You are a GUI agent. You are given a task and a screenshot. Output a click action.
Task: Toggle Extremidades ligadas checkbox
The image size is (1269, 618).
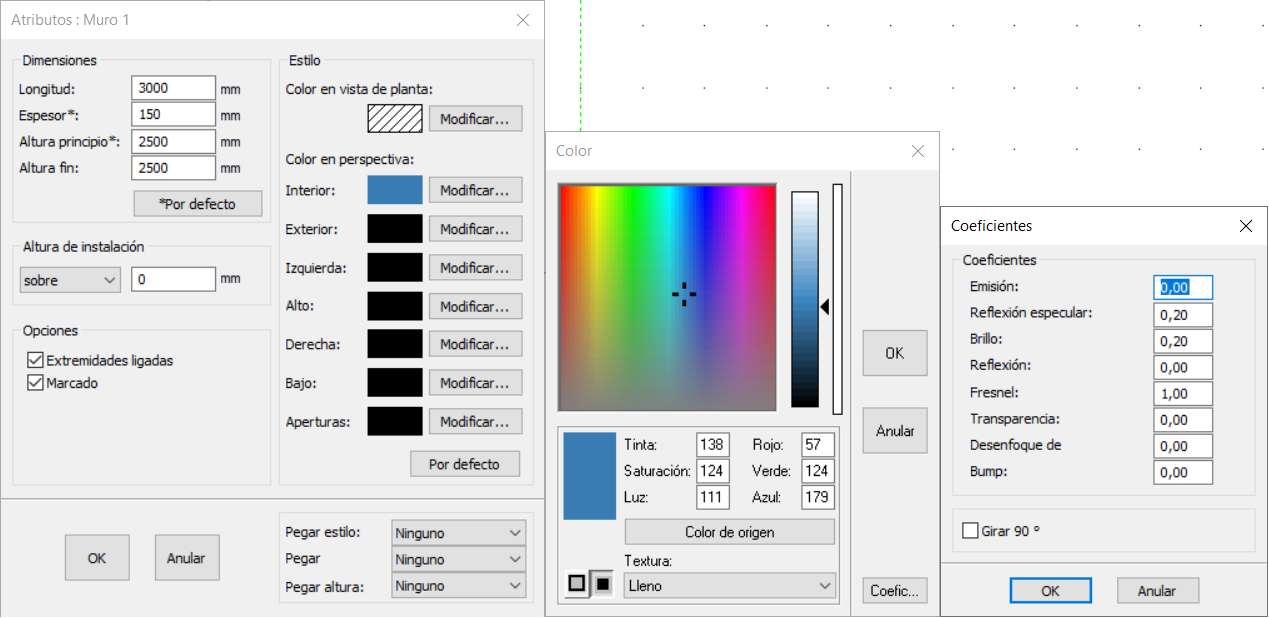(36, 360)
